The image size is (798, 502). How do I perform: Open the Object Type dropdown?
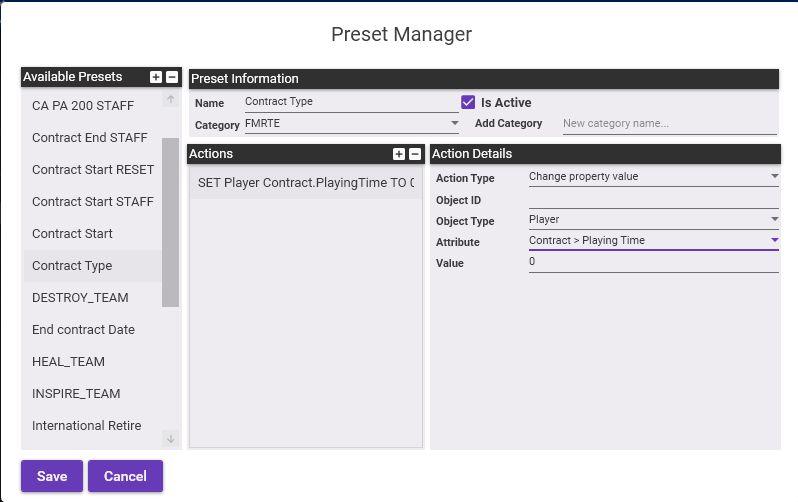(x=653, y=219)
